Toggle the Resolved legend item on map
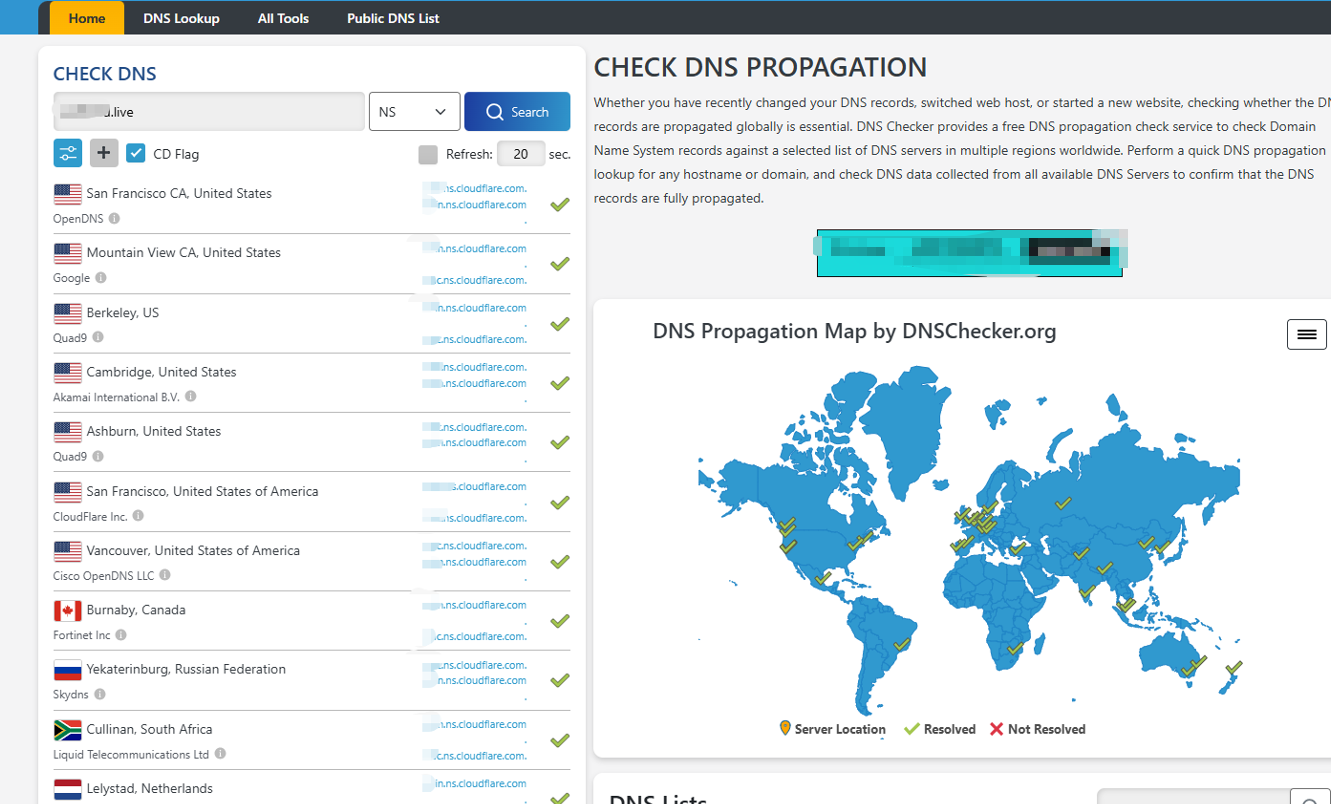The image size is (1331, 804). (x=940, y=729)
